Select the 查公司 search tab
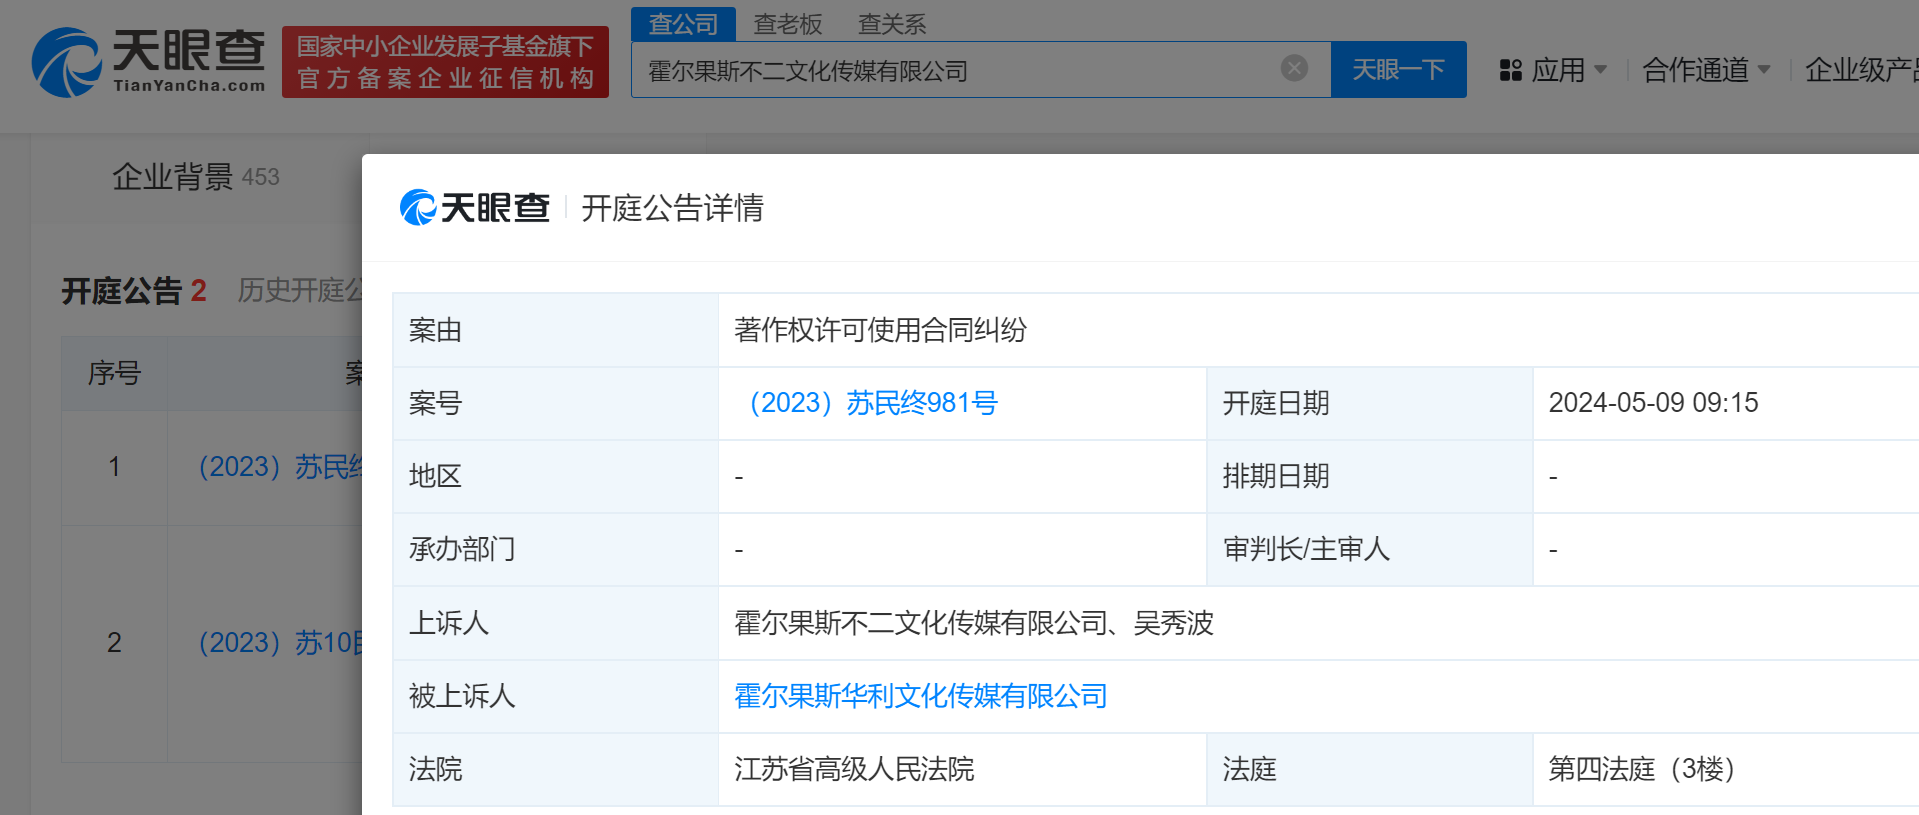The image size is (1919, 815). pyautogui.click(x=683, y=24)
